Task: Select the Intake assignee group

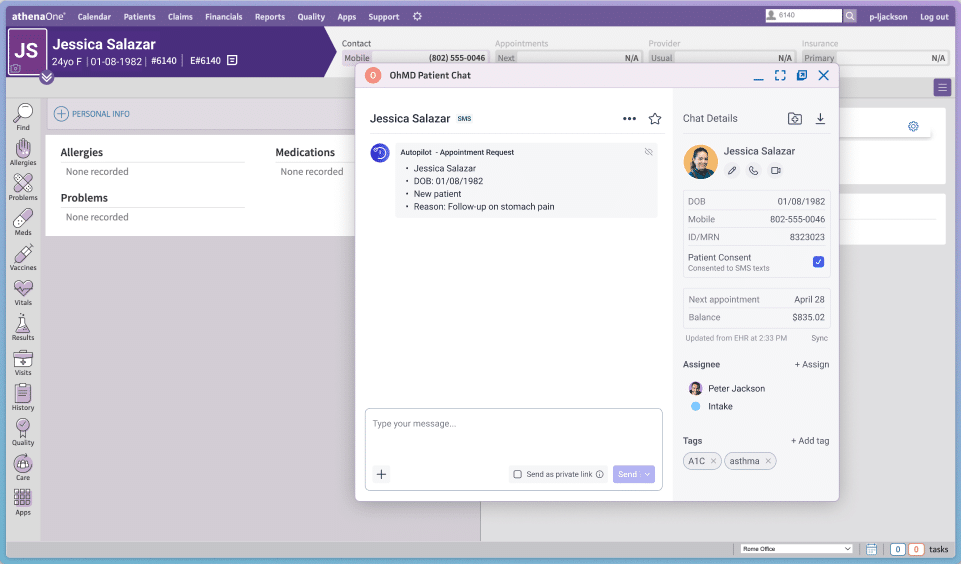Action: click(x=712, y=406)
